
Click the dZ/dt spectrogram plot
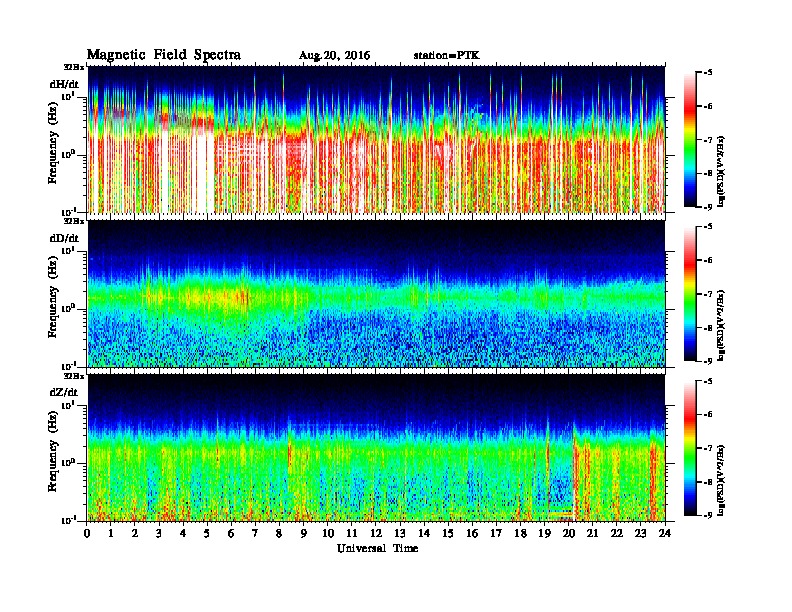click(x=376, y=448)
